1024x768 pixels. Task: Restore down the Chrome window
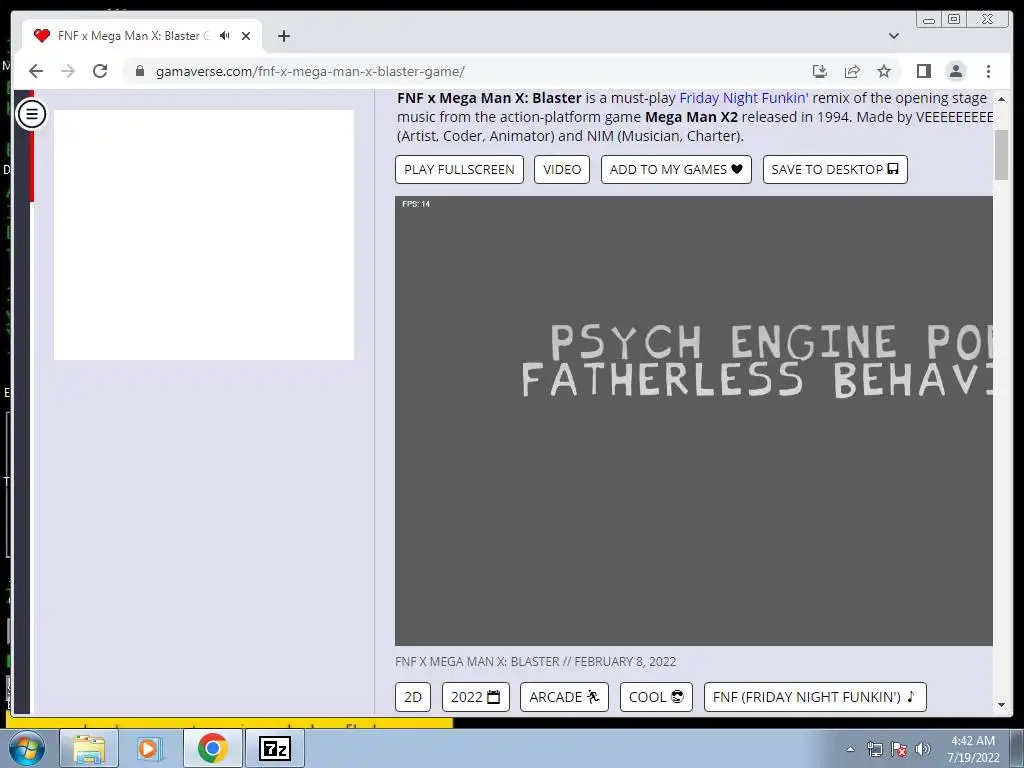coord(953,20)
